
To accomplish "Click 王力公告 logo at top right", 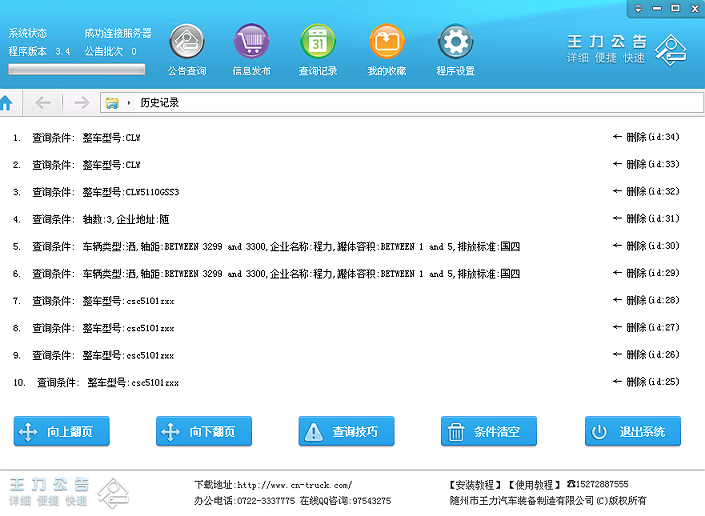I will (x=626, y=49).
